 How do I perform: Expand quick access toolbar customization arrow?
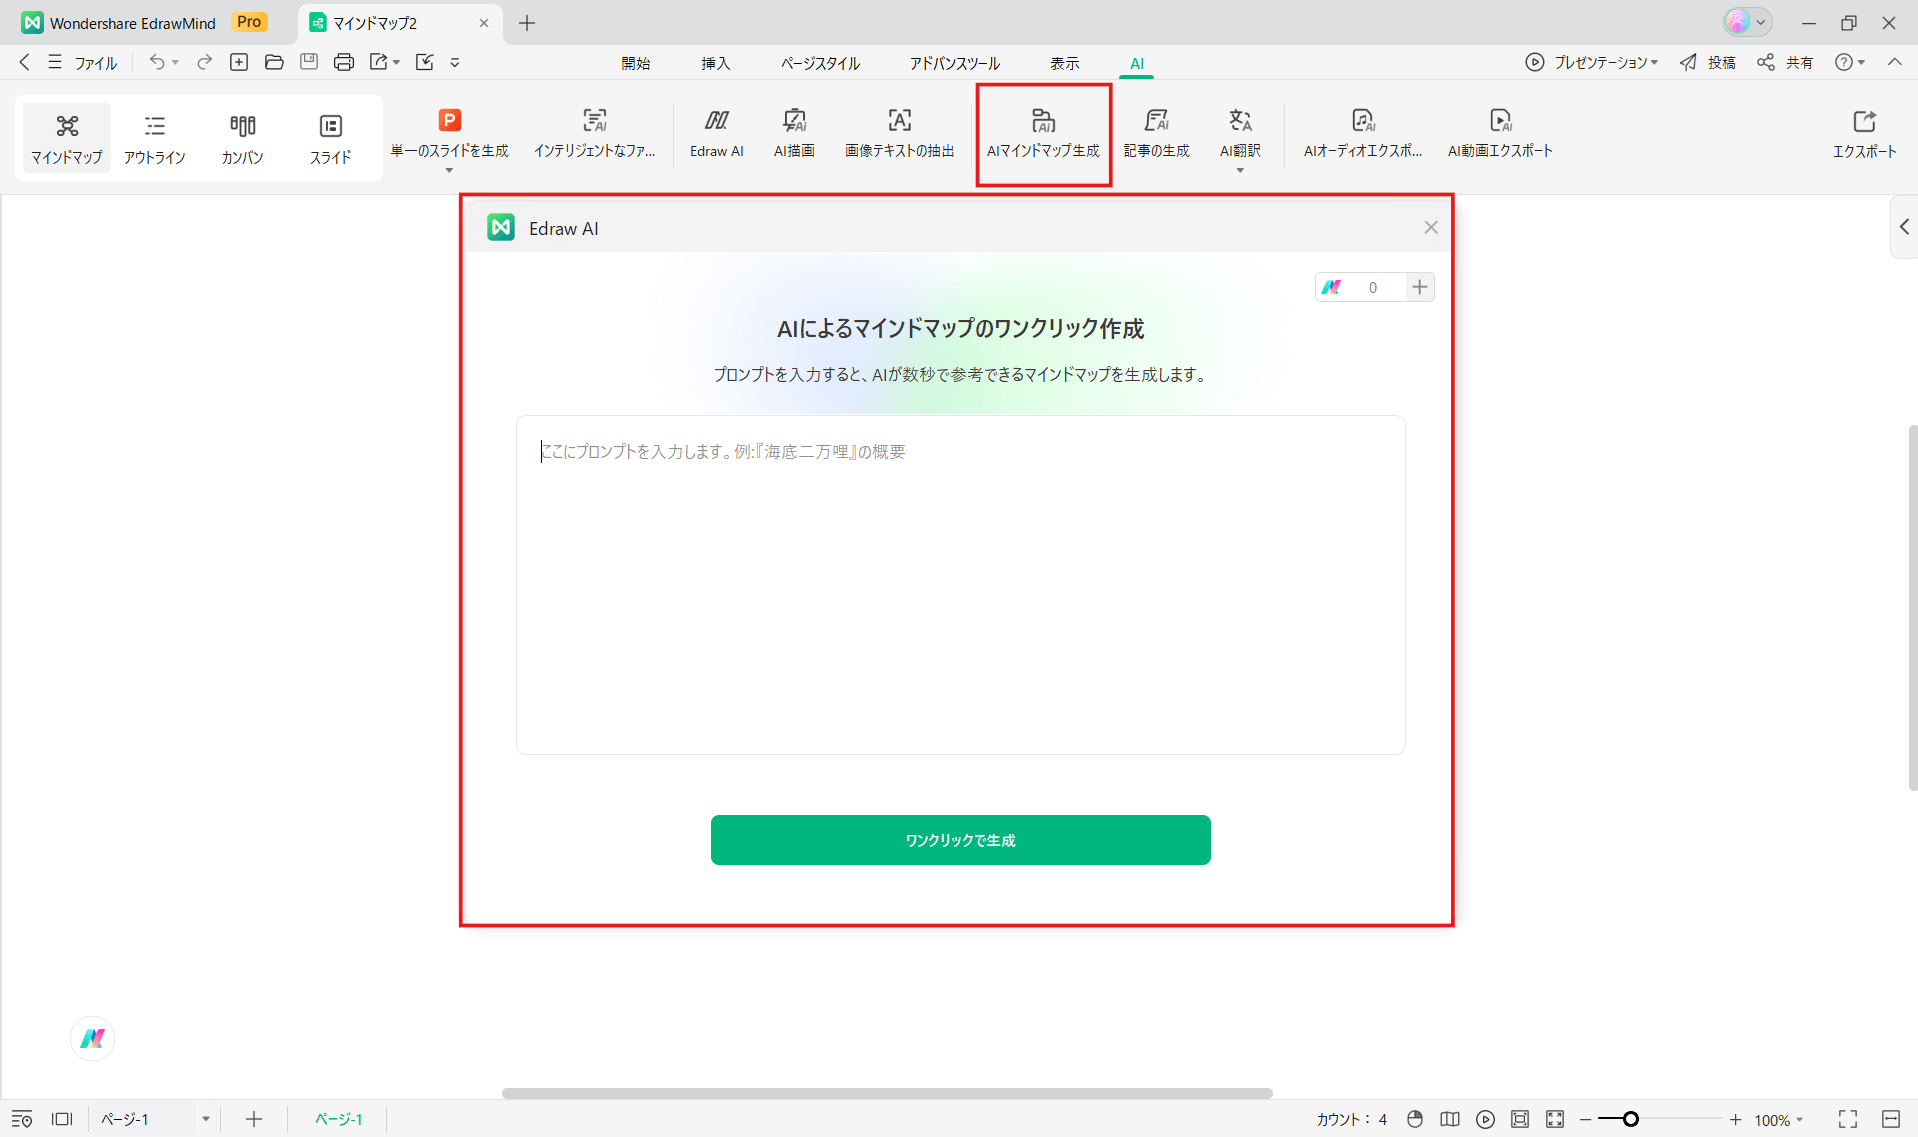pyautogui.click(x=455, y=62)
